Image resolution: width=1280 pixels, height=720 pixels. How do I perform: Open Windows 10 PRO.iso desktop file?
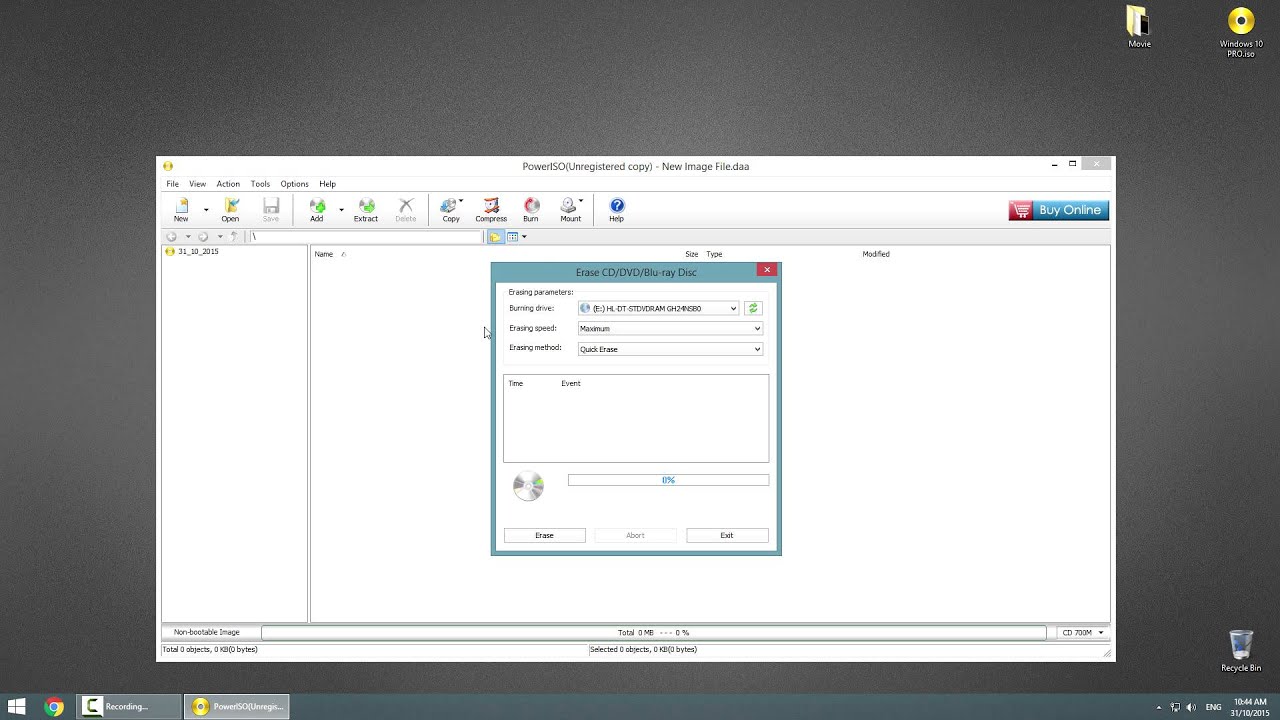pos(1241,32)
